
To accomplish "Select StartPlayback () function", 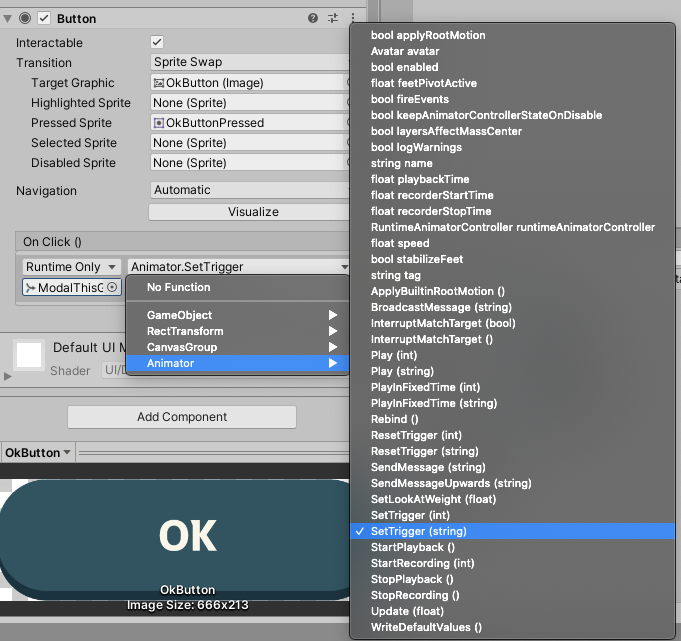I will click(x=512, y=547).
